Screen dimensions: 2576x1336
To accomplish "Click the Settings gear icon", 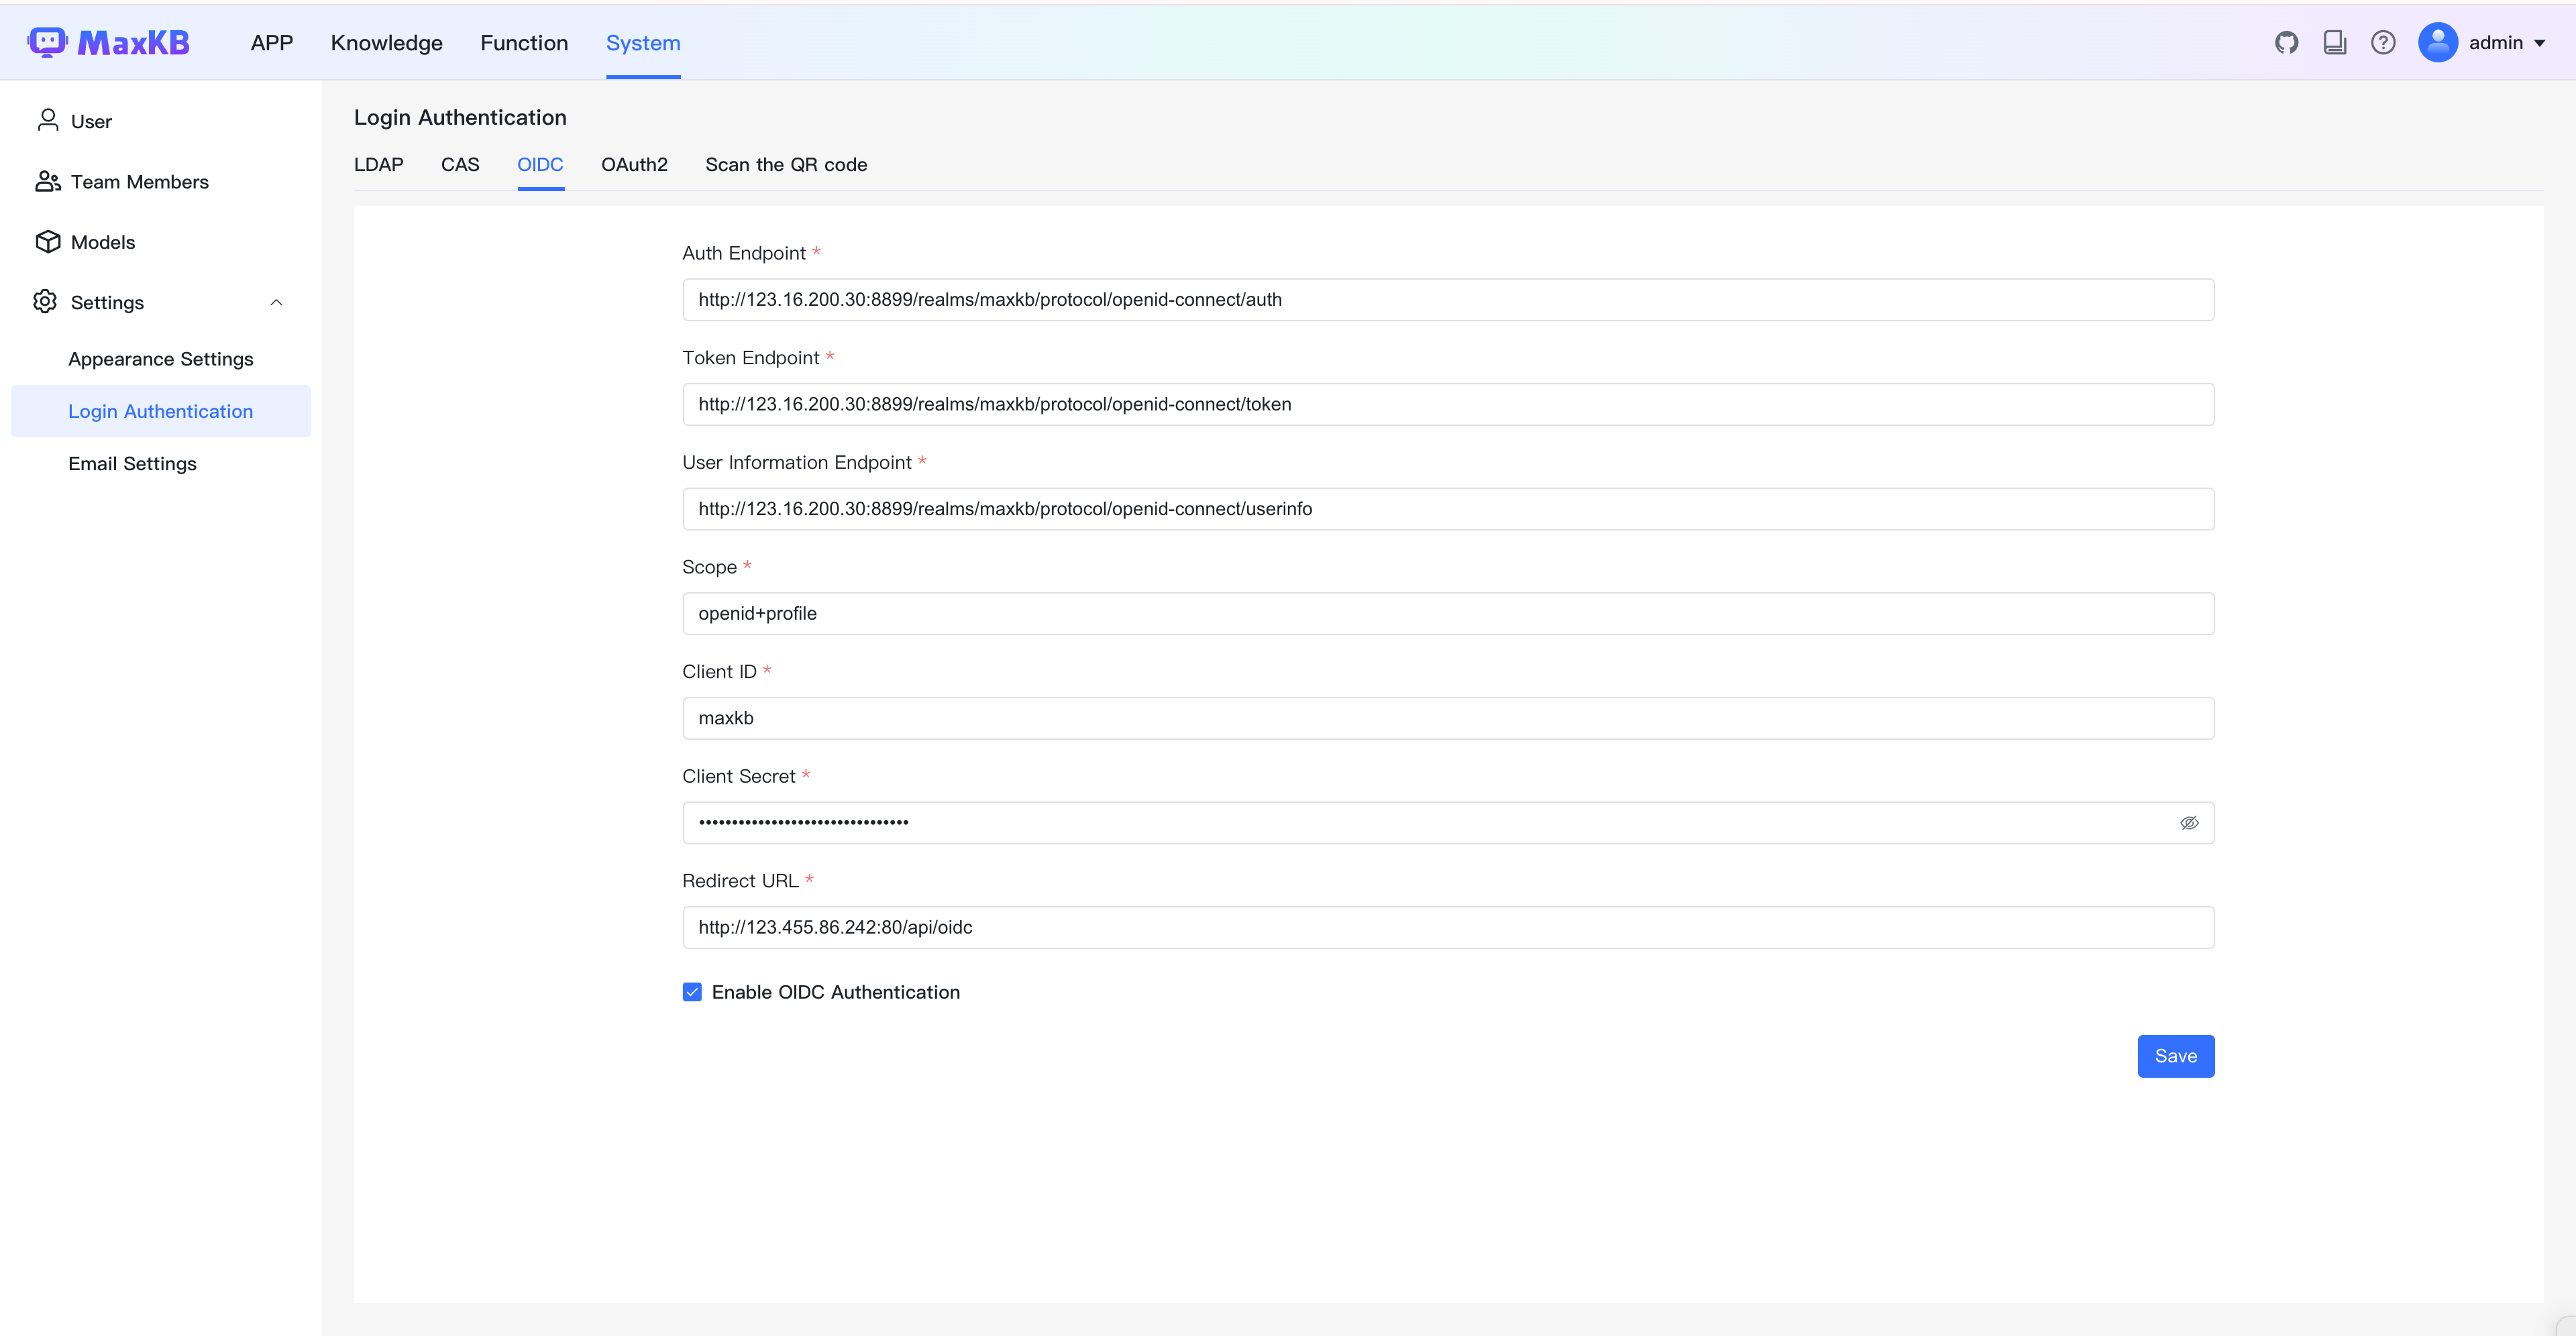I will (x=45, y=301).
